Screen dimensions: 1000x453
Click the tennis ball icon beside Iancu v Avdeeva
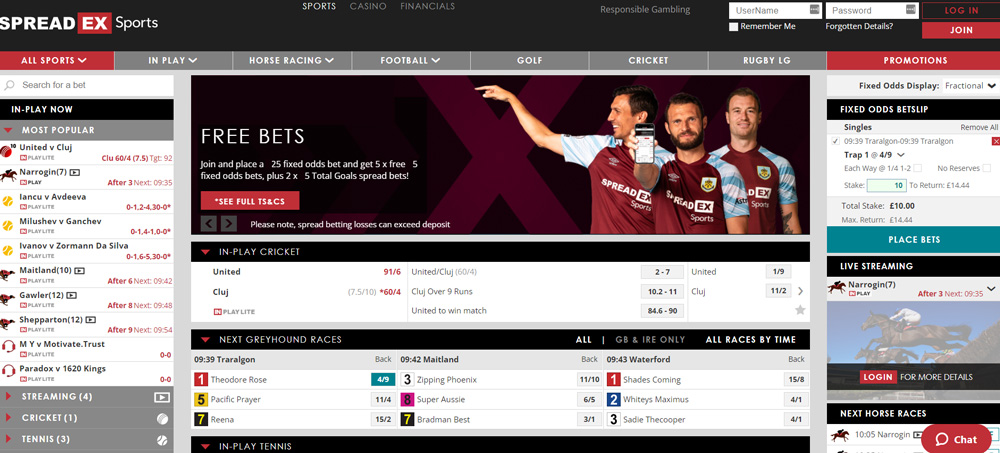[x=8, y=201]
